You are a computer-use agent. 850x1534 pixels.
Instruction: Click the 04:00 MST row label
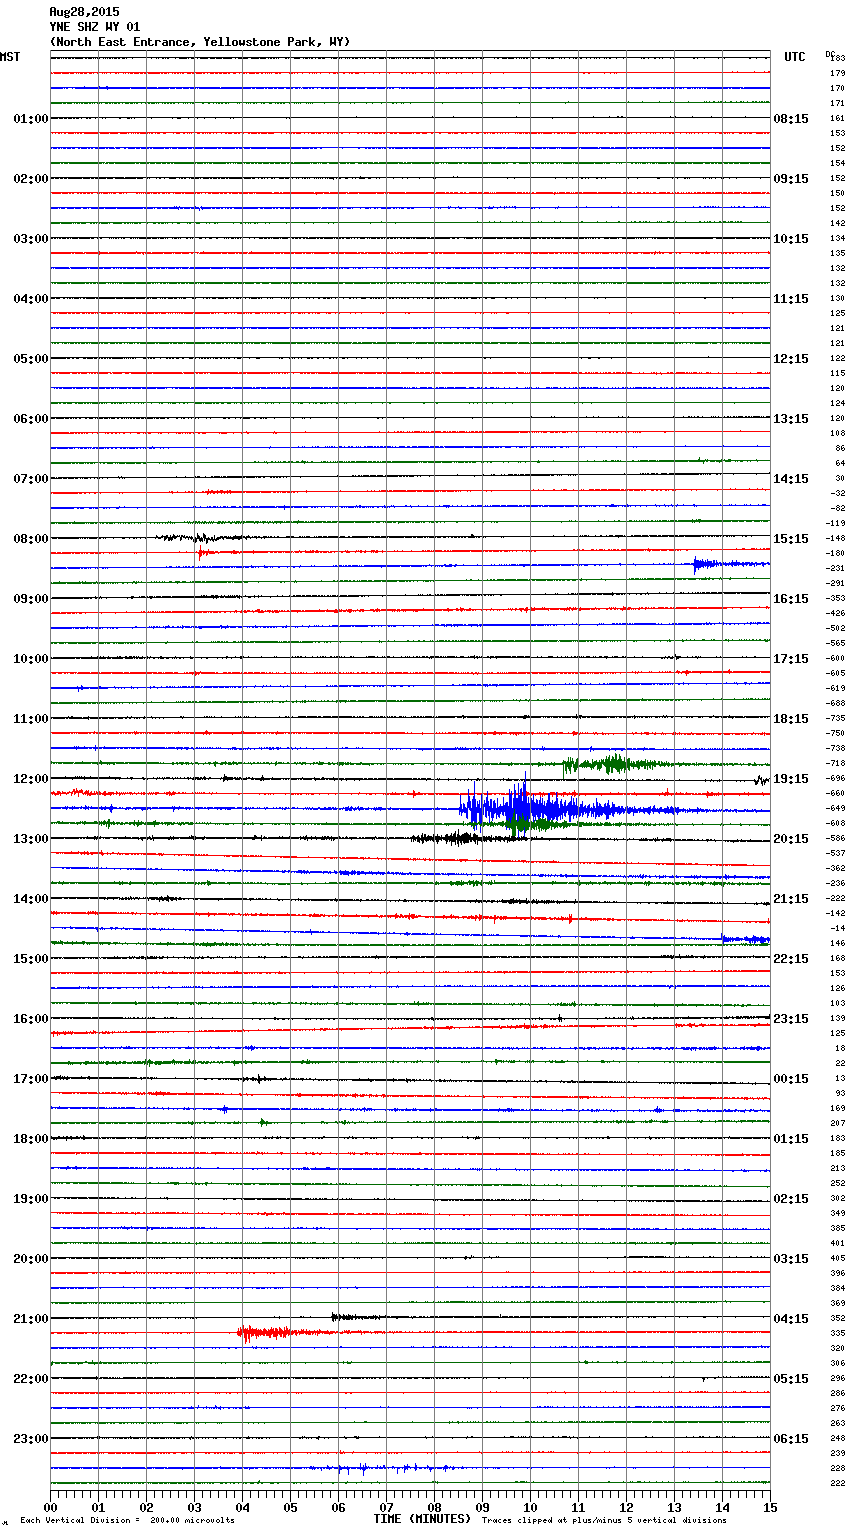coord(31,299)
